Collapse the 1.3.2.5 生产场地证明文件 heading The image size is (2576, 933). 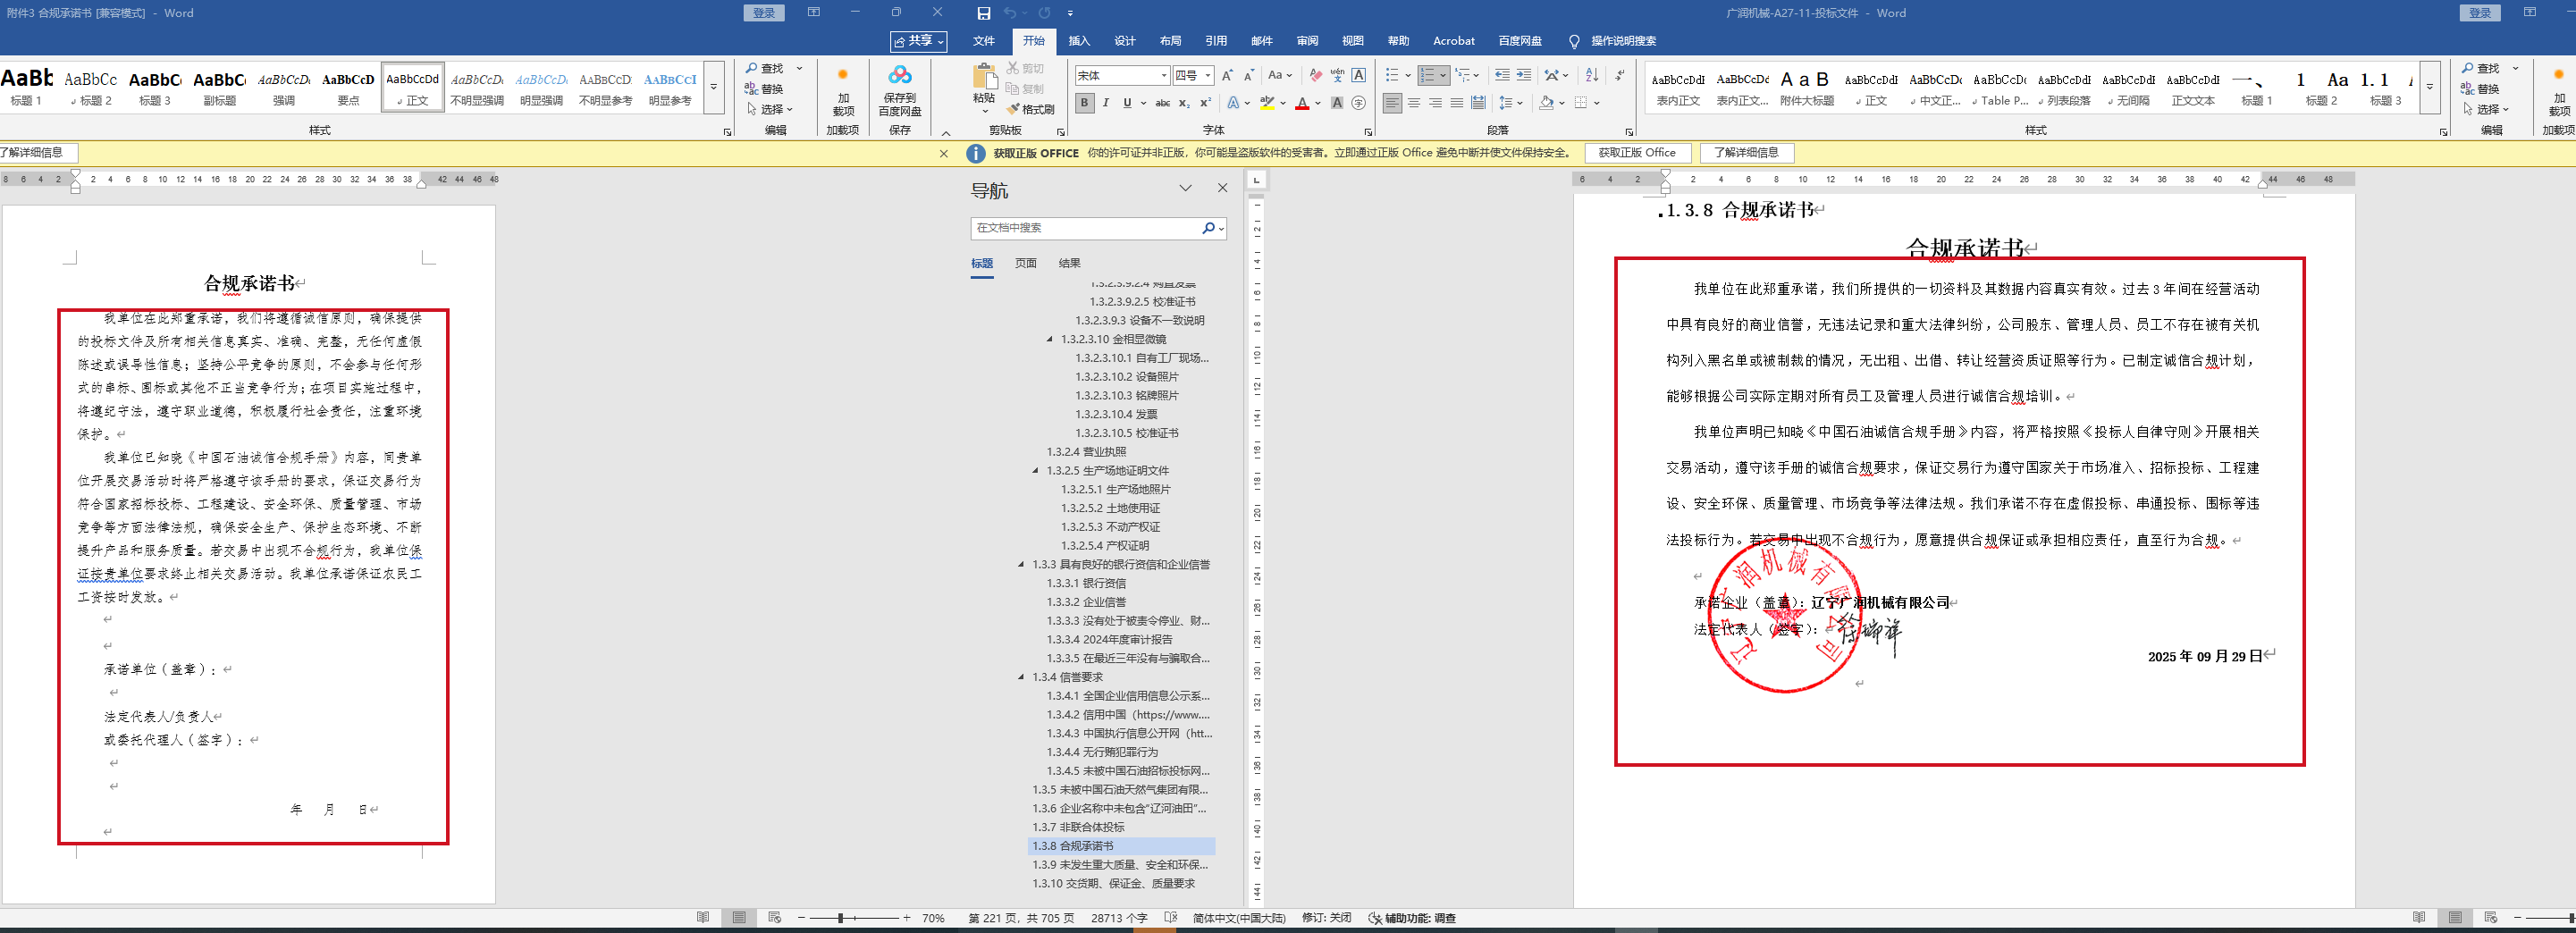coord(1036,471)
